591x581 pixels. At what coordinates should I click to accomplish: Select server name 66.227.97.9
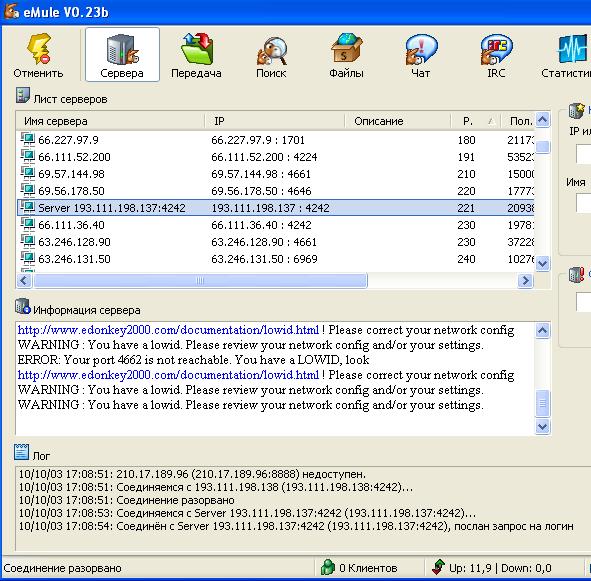[x=68, y=140]
